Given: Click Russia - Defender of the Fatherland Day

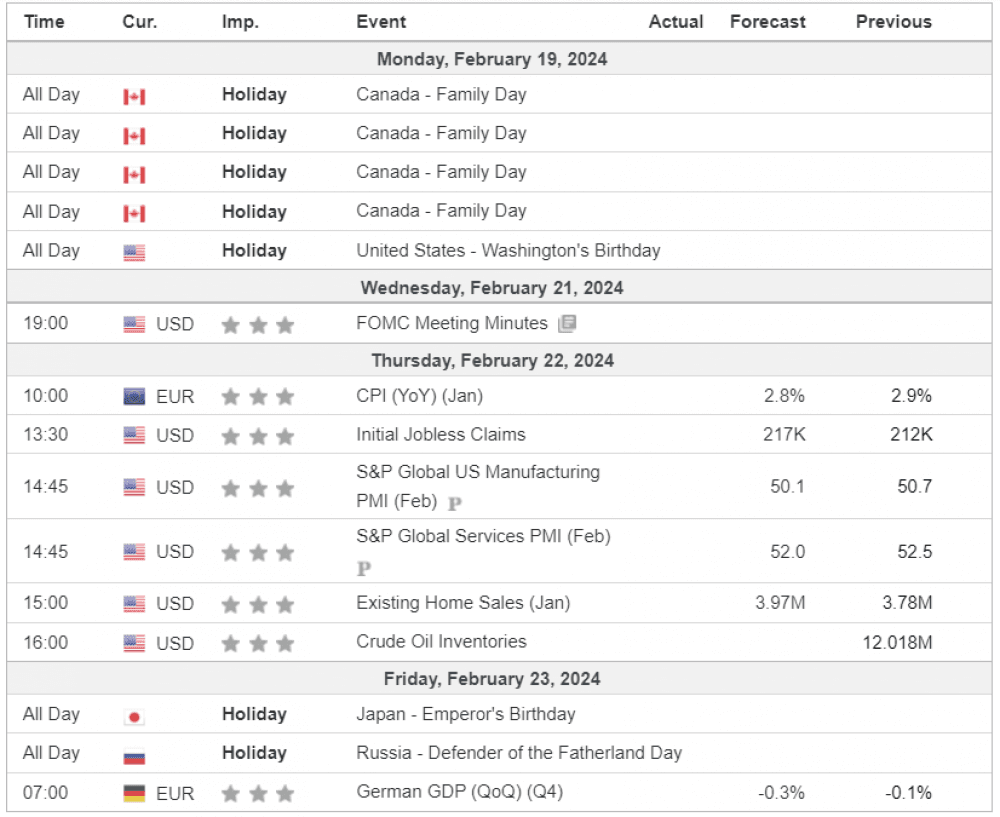Looking at the screenshot, I should coord(519,753).
